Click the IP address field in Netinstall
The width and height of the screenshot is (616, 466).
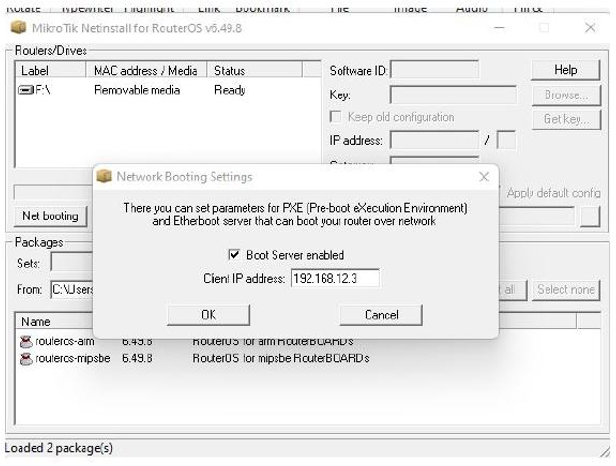click(x=434, y=140)
